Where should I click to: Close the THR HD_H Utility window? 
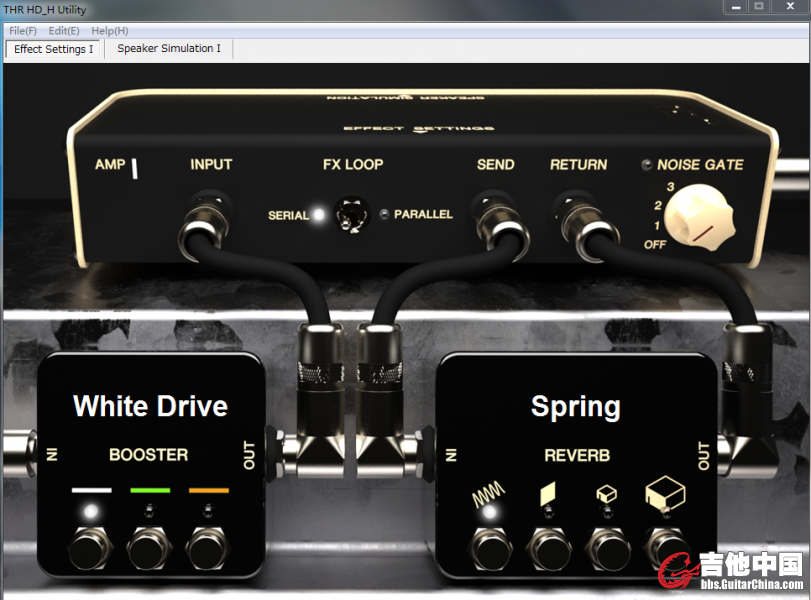pos(790,6)
